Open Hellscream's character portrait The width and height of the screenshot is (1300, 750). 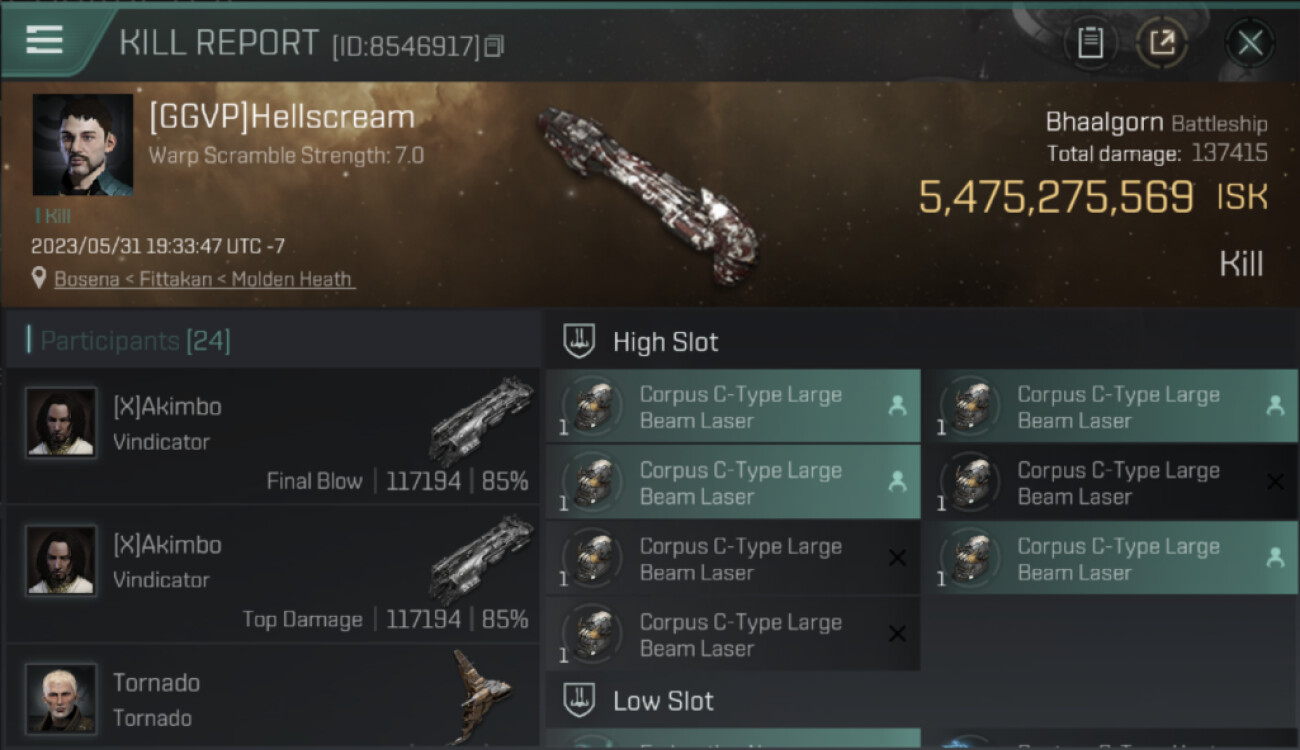tap(83, 145)
